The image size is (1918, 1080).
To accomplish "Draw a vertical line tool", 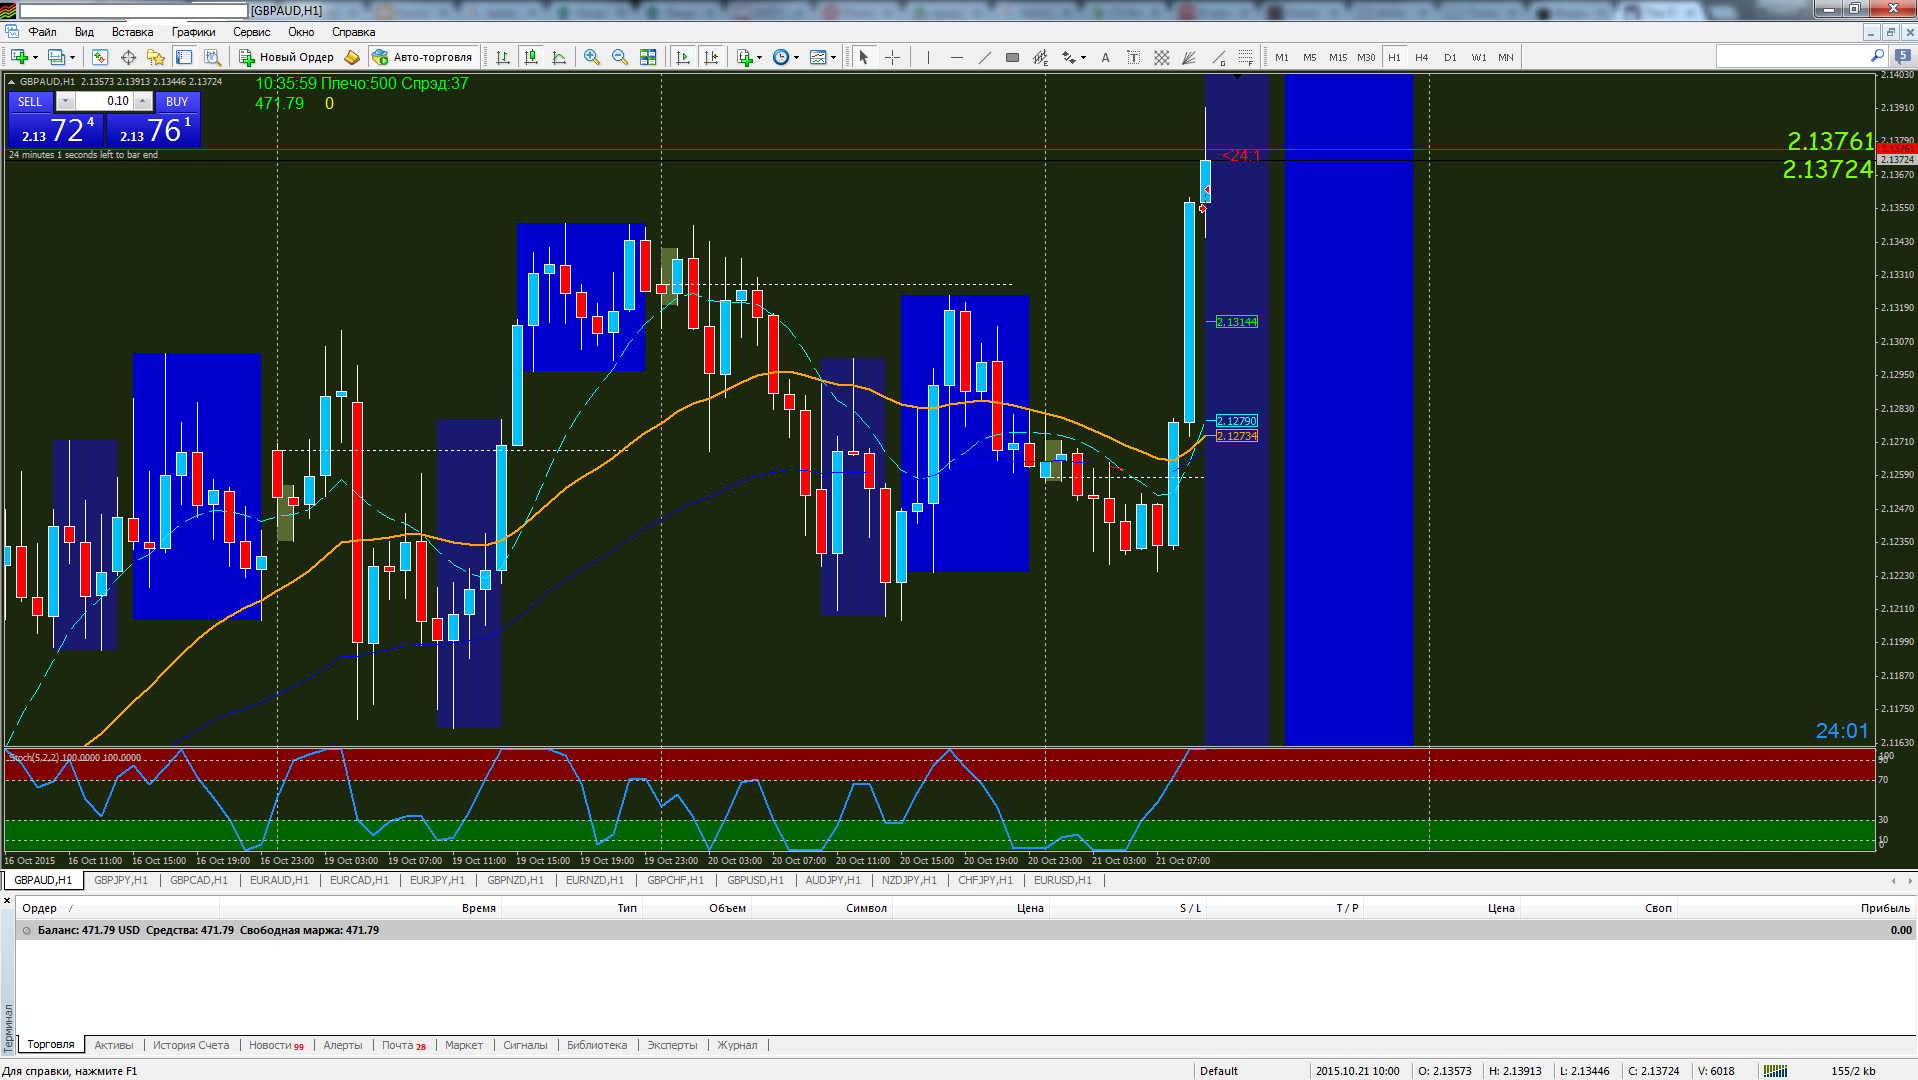I will click(x=928, y=57).
